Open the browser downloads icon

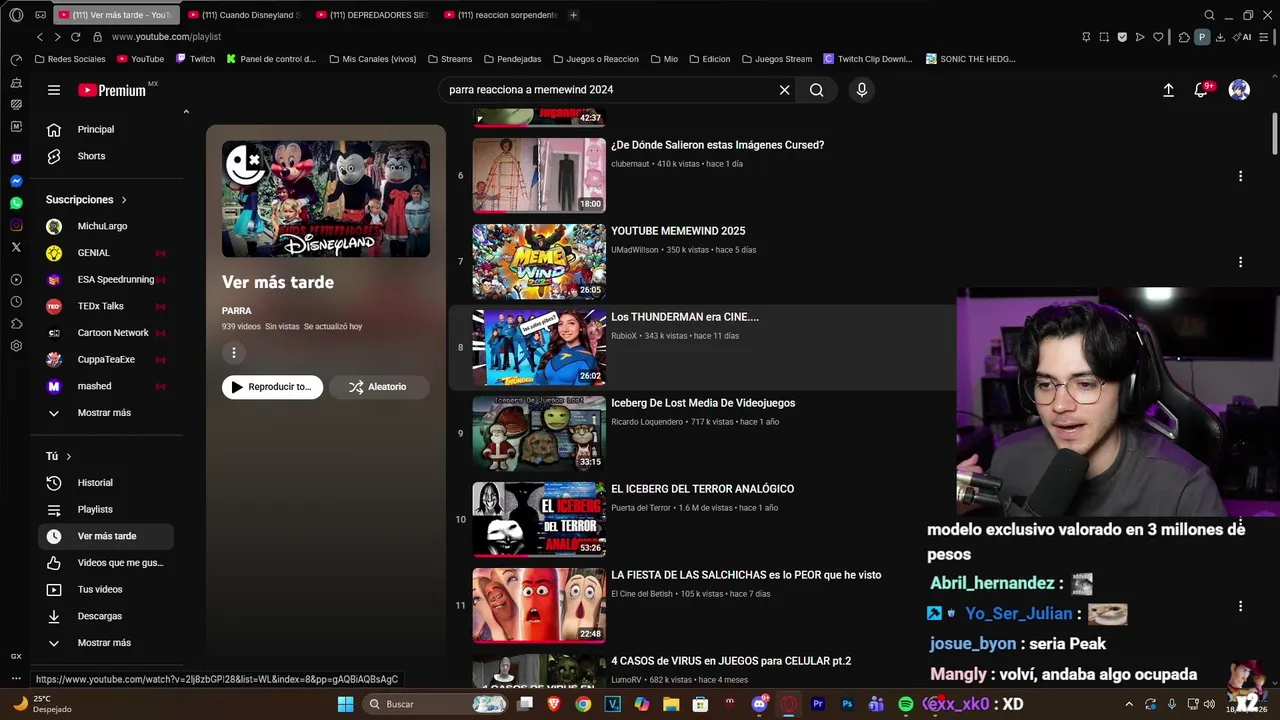click(x=1220, y=37)
